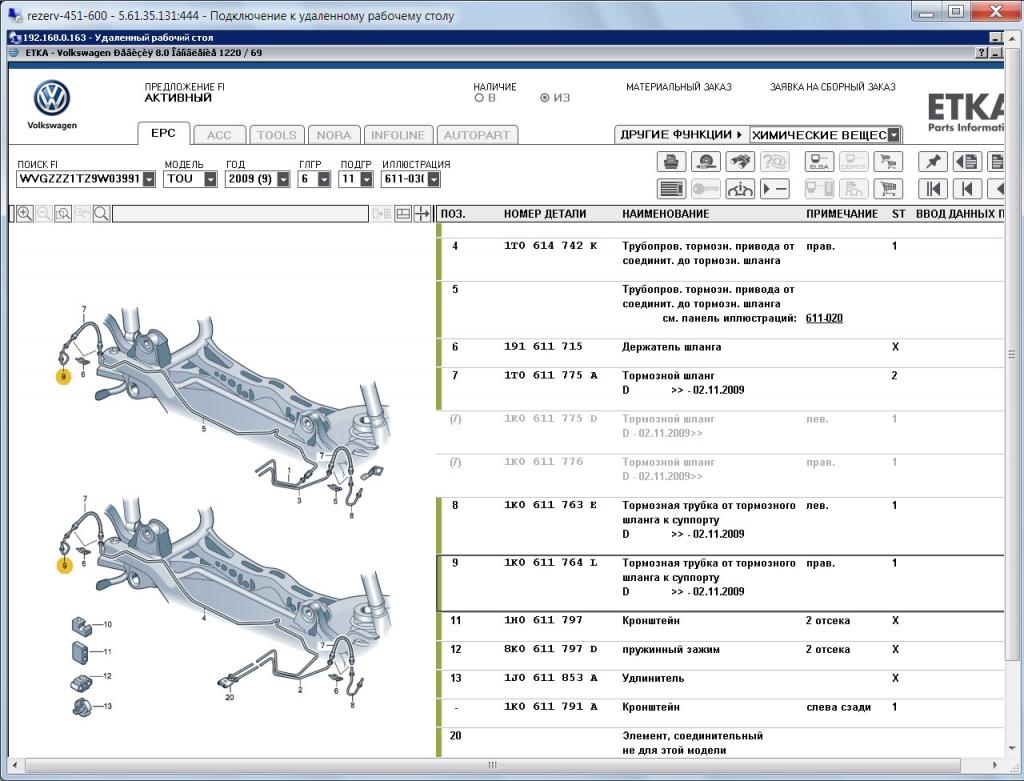Click the info car icon
Screen dimensions: 1024x781
(740, 189)
